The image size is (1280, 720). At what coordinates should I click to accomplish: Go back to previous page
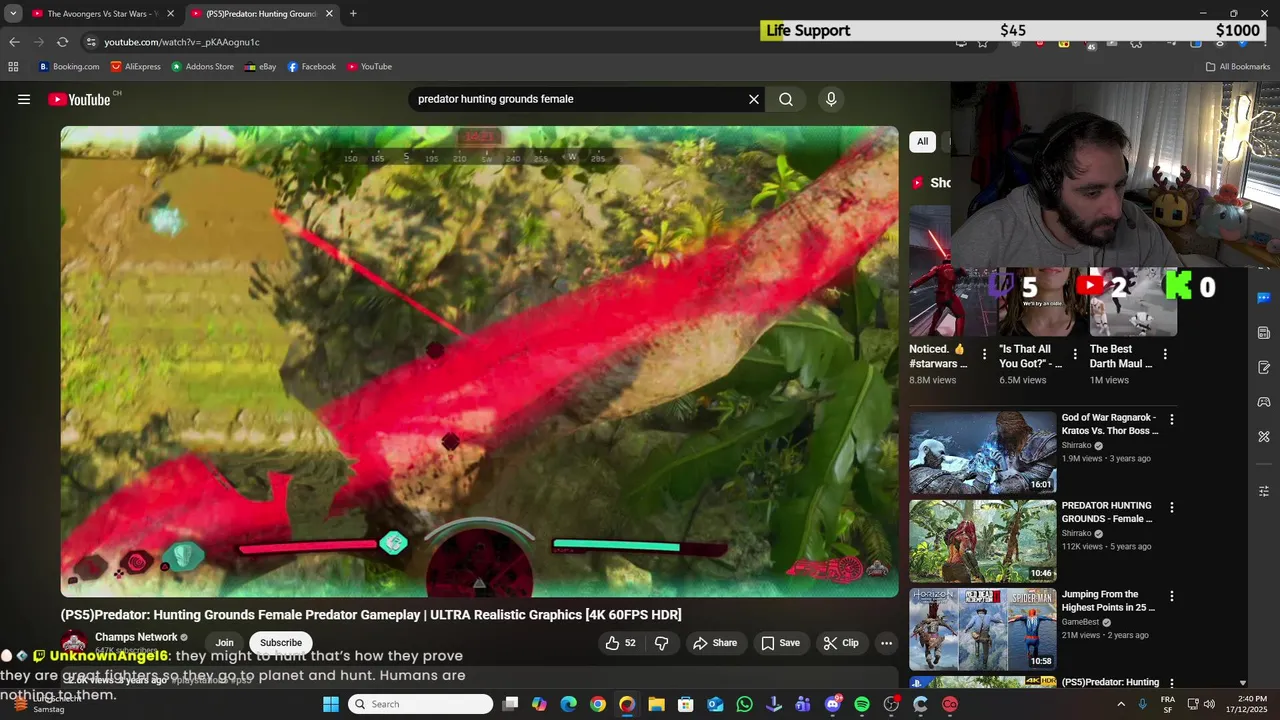[14, 42]
